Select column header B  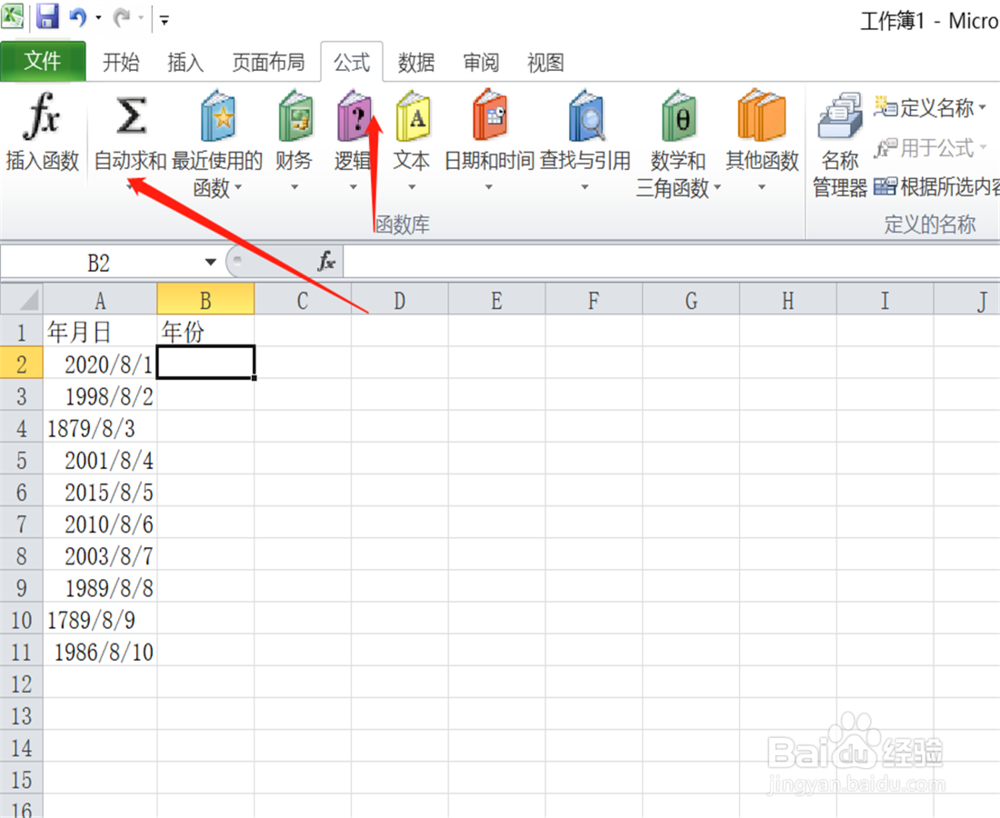click(x=205, y=300)
